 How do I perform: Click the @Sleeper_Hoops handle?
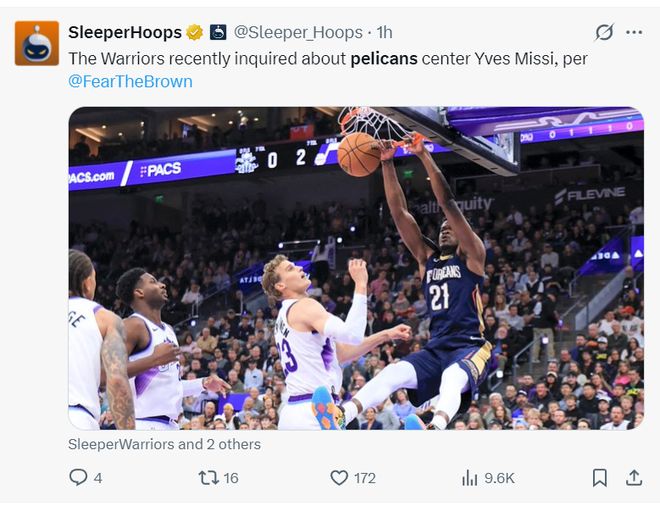298,32
